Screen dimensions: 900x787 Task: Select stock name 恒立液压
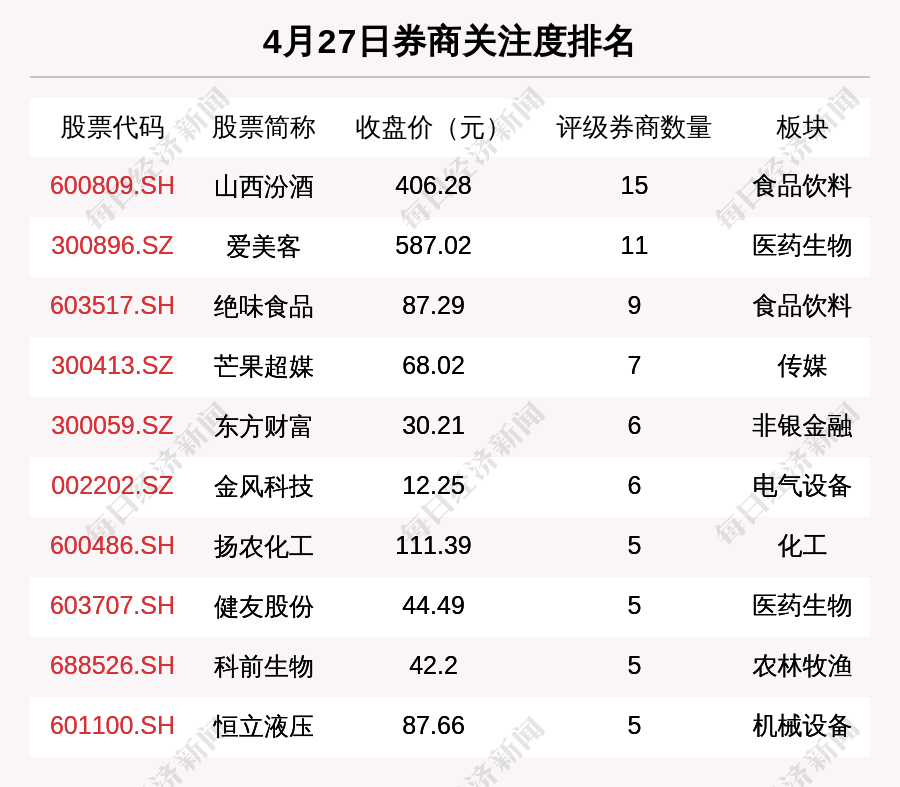(263, 727)
